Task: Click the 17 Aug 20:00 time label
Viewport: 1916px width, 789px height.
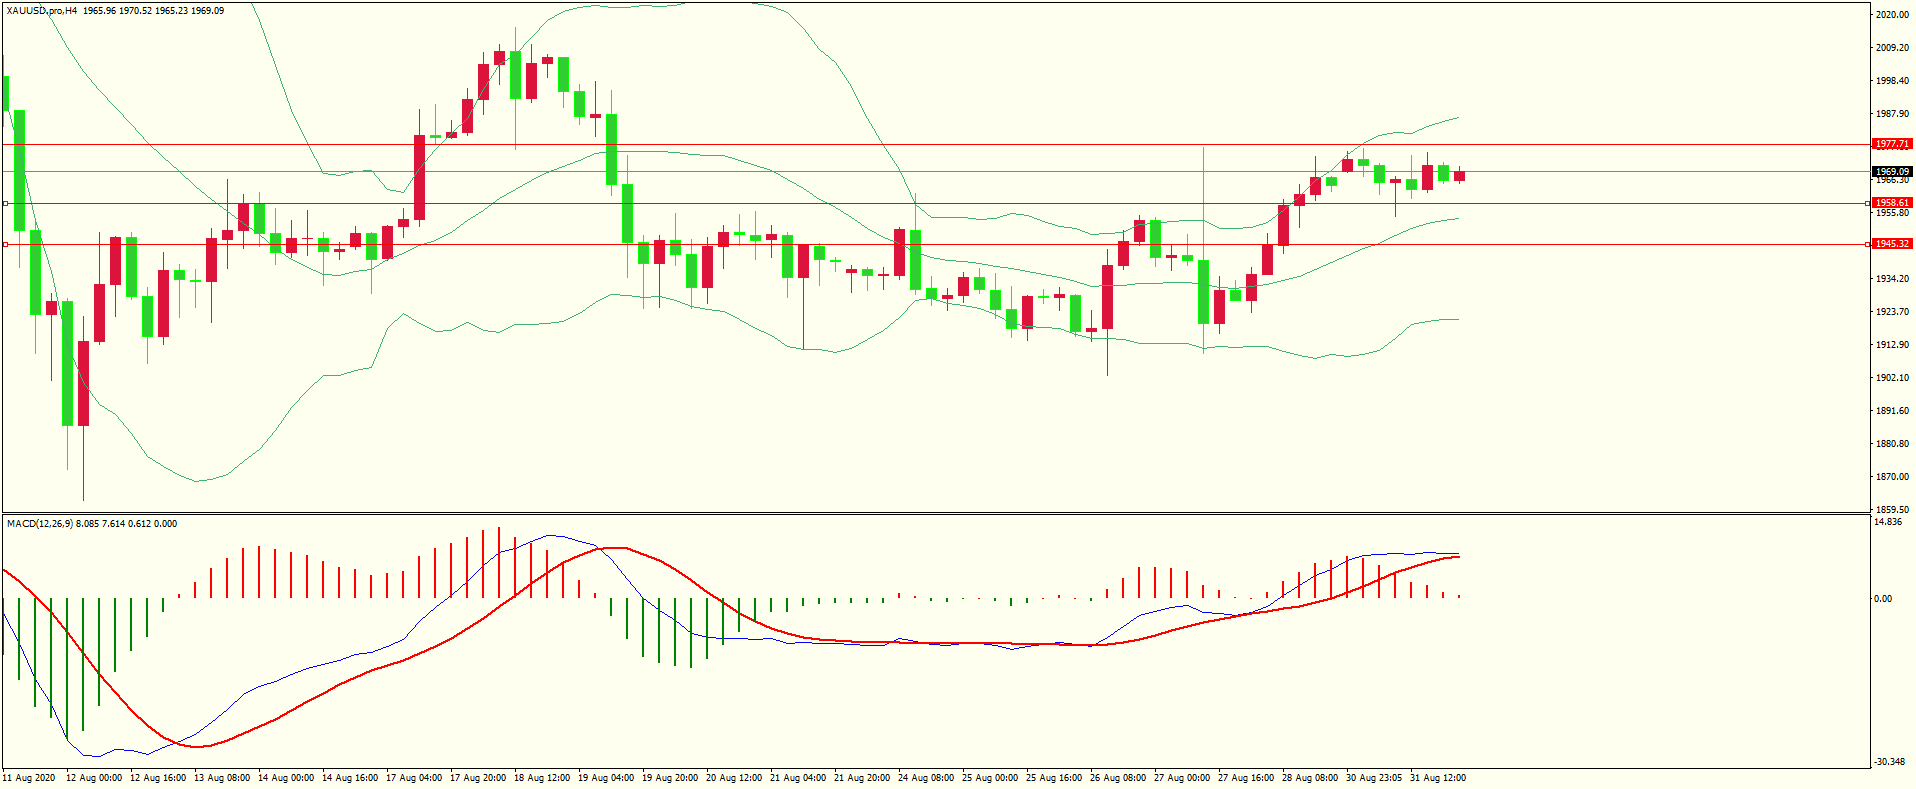Action: pyautogui.click(x=478, y=778)
